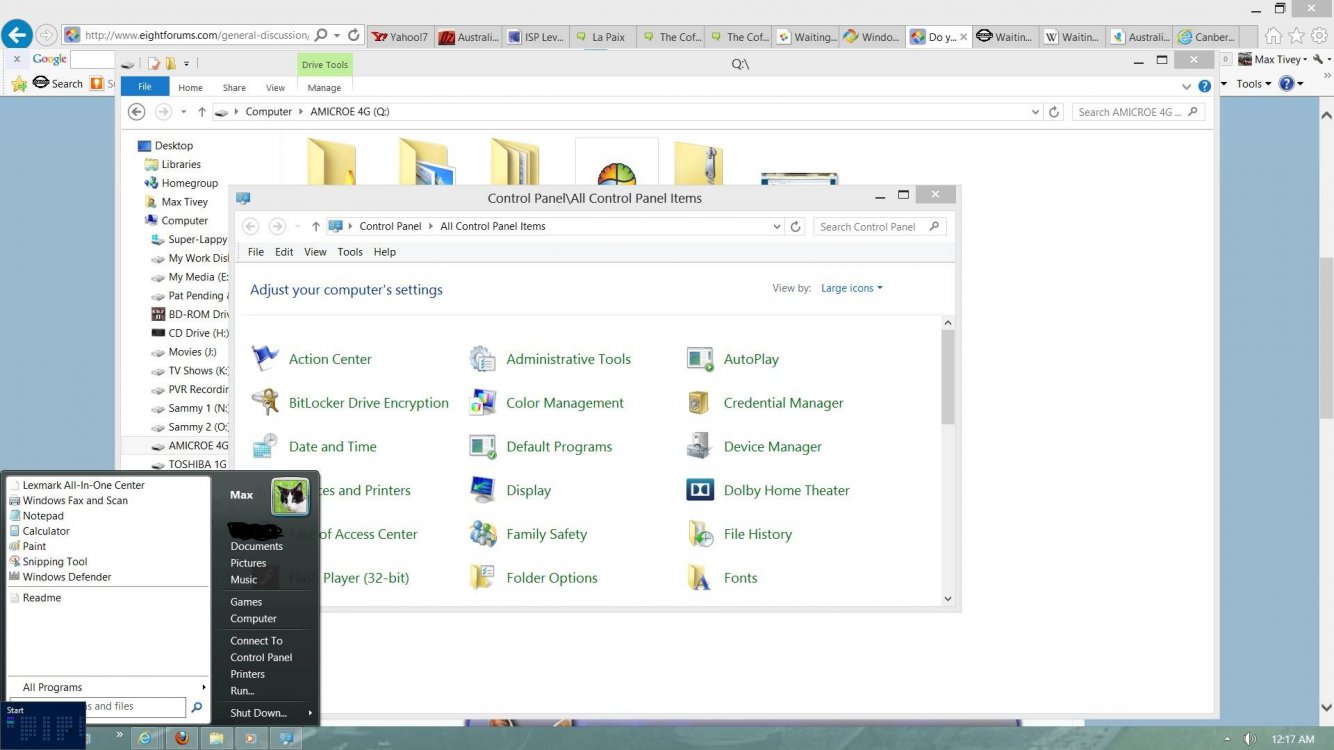1334x750 pixels.
Task: Open browser Tools dropdown
Action: pos(1254,84)
